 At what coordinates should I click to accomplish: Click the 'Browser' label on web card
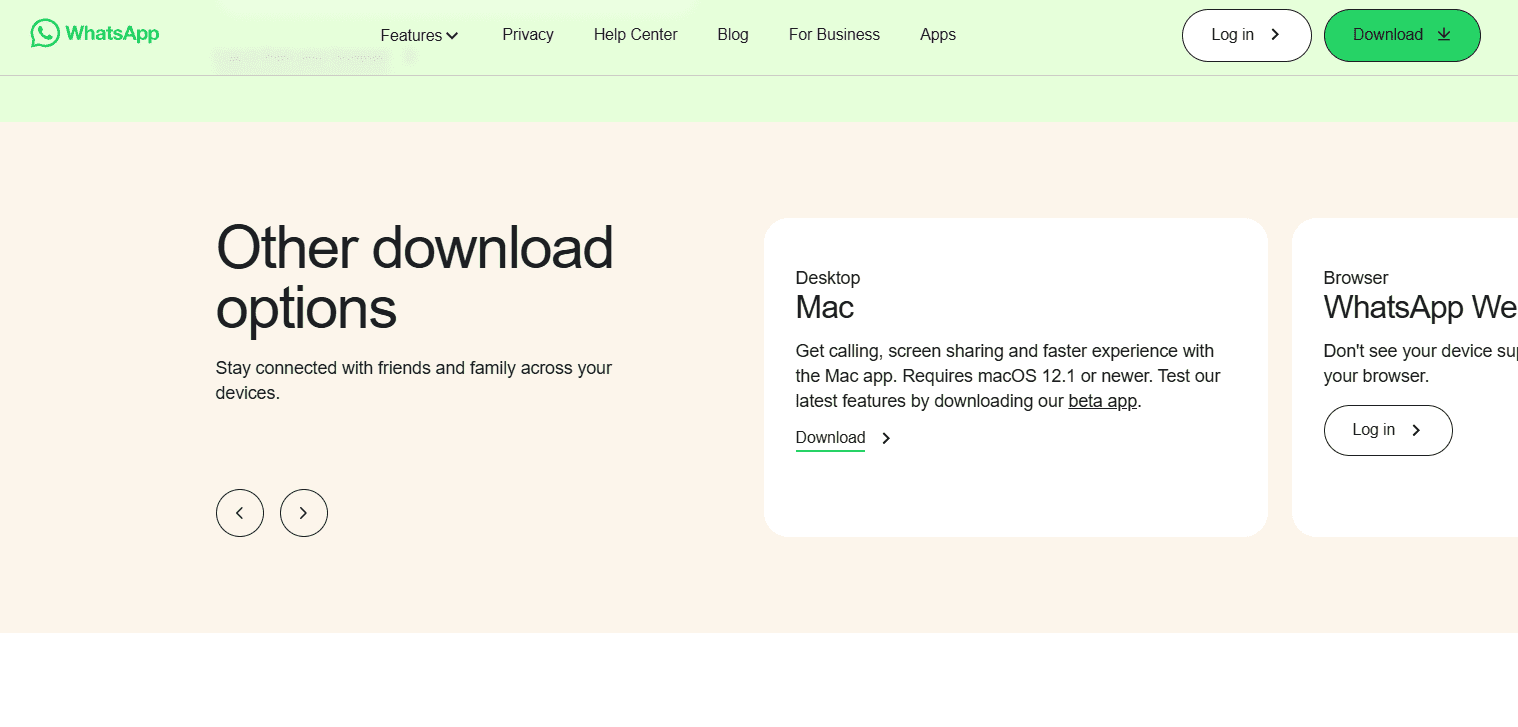coord(1356,278)
